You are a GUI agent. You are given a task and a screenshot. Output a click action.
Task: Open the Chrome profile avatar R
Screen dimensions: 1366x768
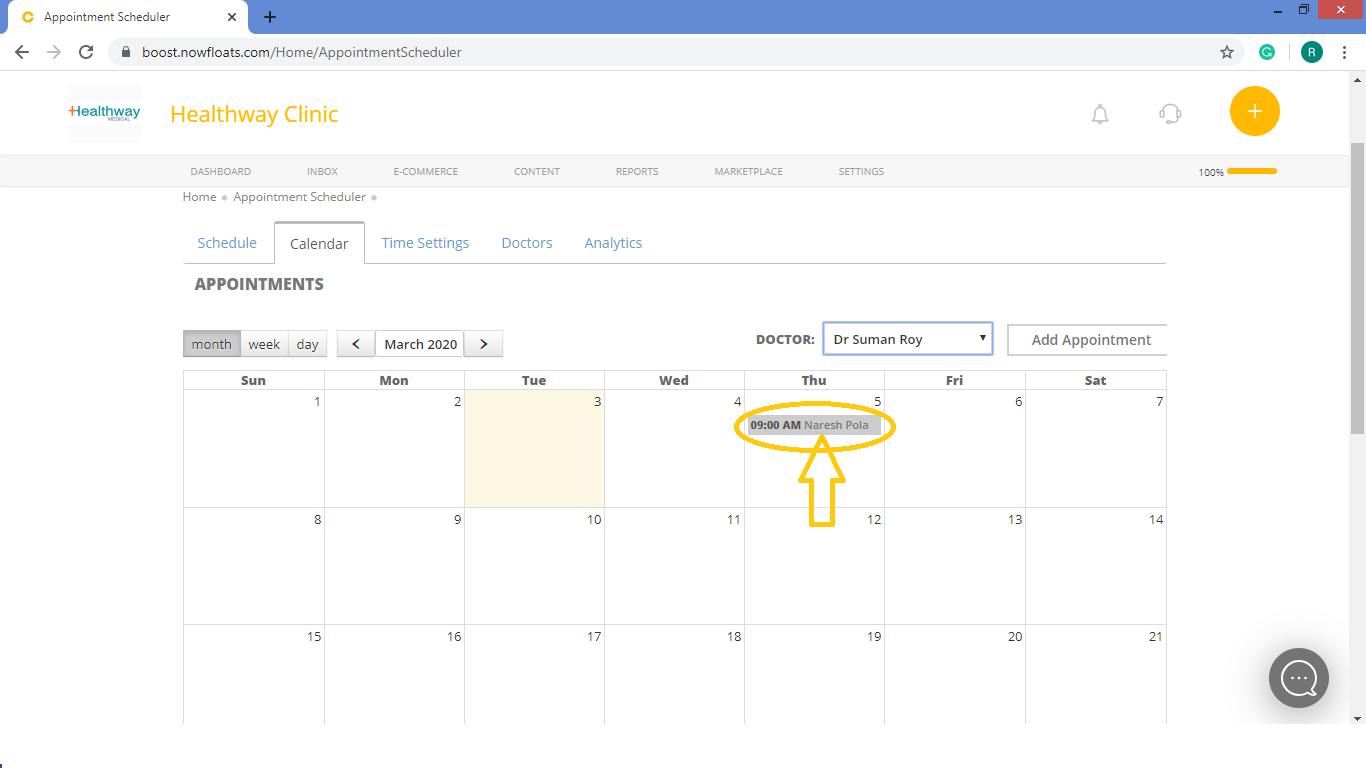(1312, 52)
